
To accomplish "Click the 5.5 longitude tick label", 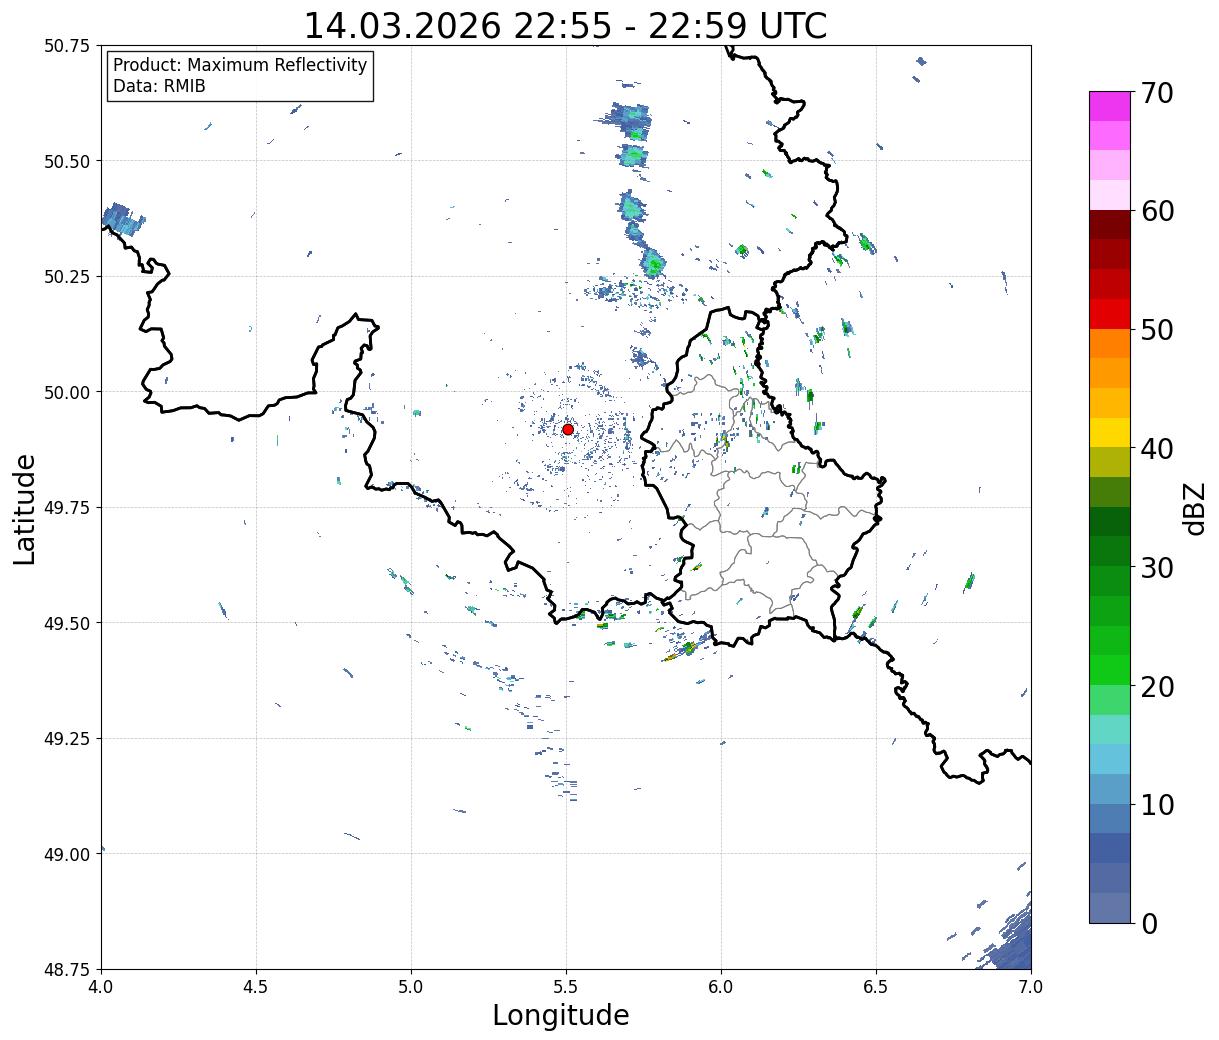I will coord(566,987).
